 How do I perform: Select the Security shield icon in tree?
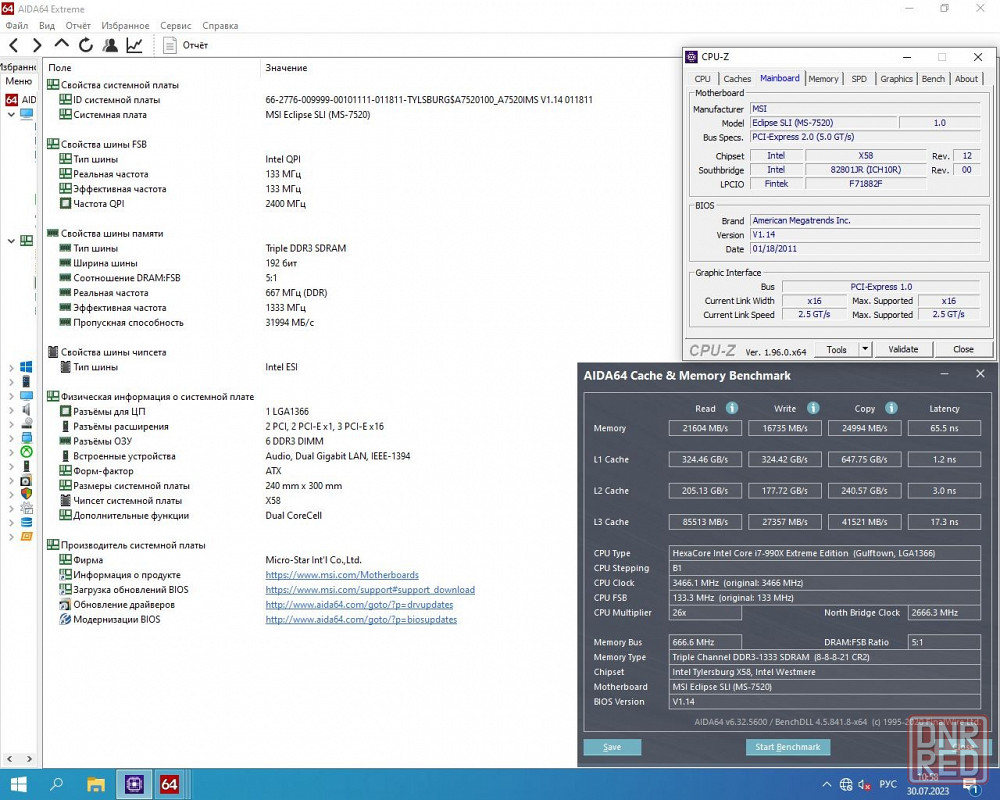click(26, 494)
